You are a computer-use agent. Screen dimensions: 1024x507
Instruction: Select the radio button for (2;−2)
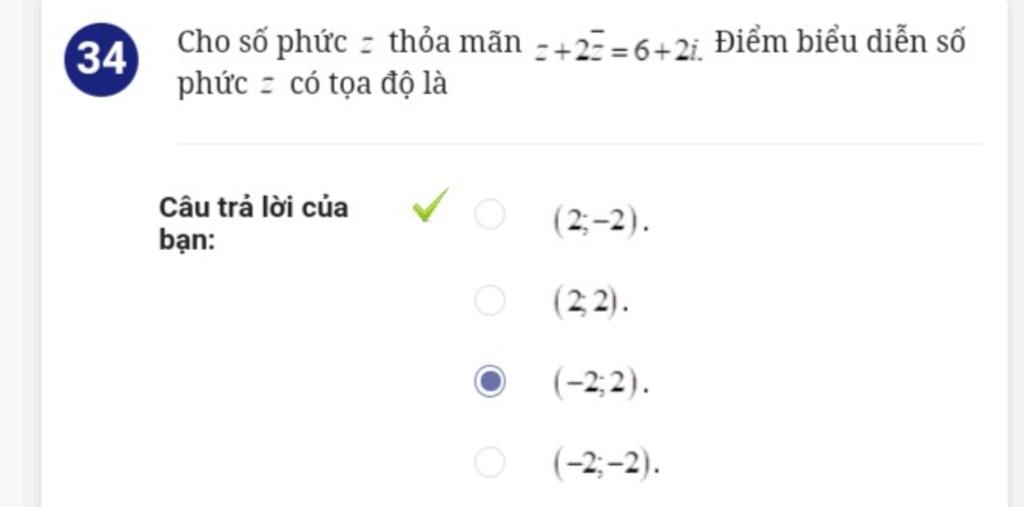490,215
